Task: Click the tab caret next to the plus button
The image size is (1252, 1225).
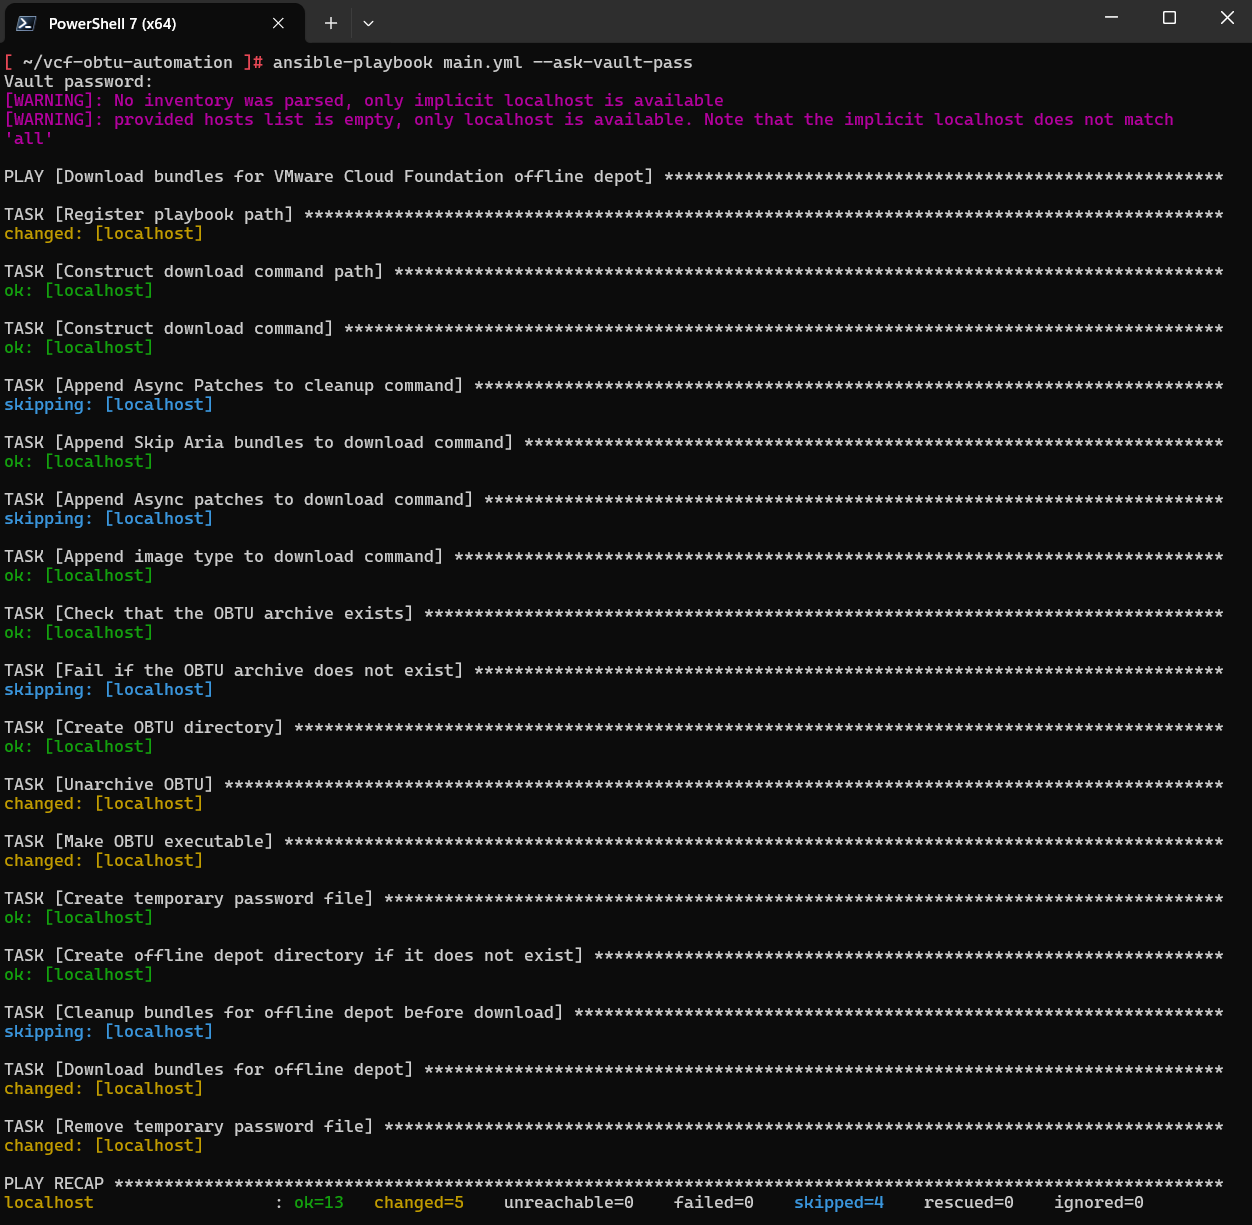Action: click(367, 22)
